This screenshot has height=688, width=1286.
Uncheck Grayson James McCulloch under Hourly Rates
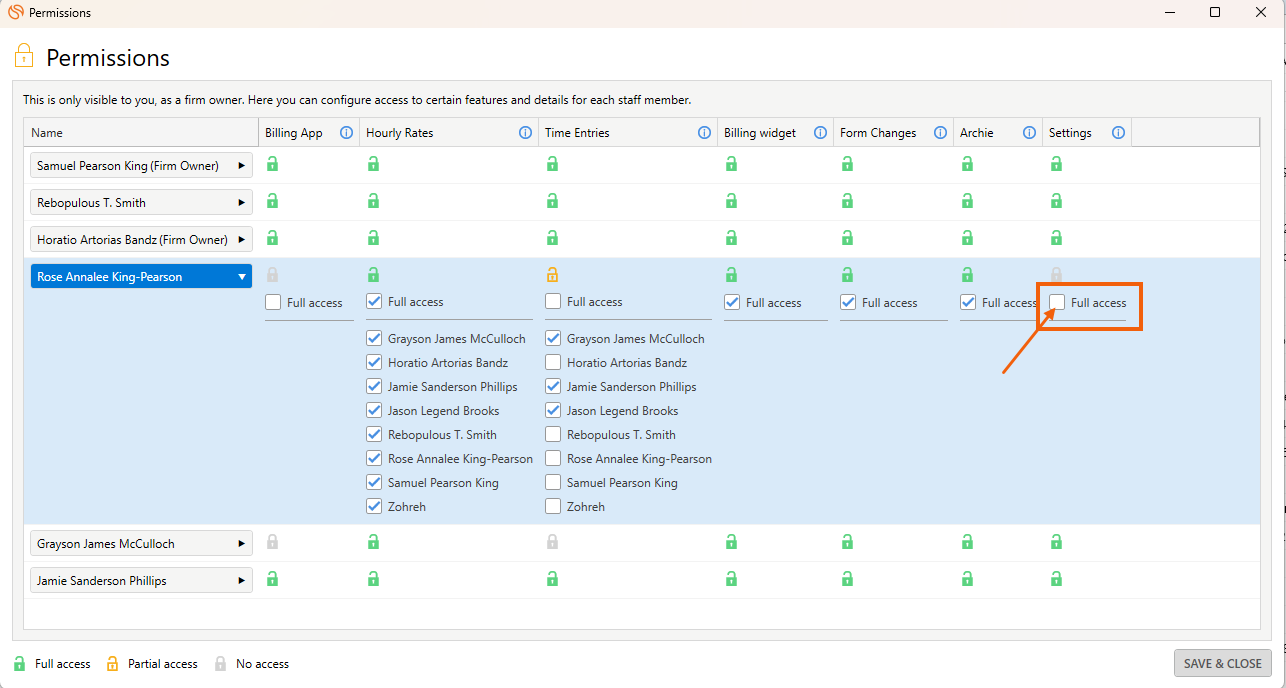(x=374, y=339)
